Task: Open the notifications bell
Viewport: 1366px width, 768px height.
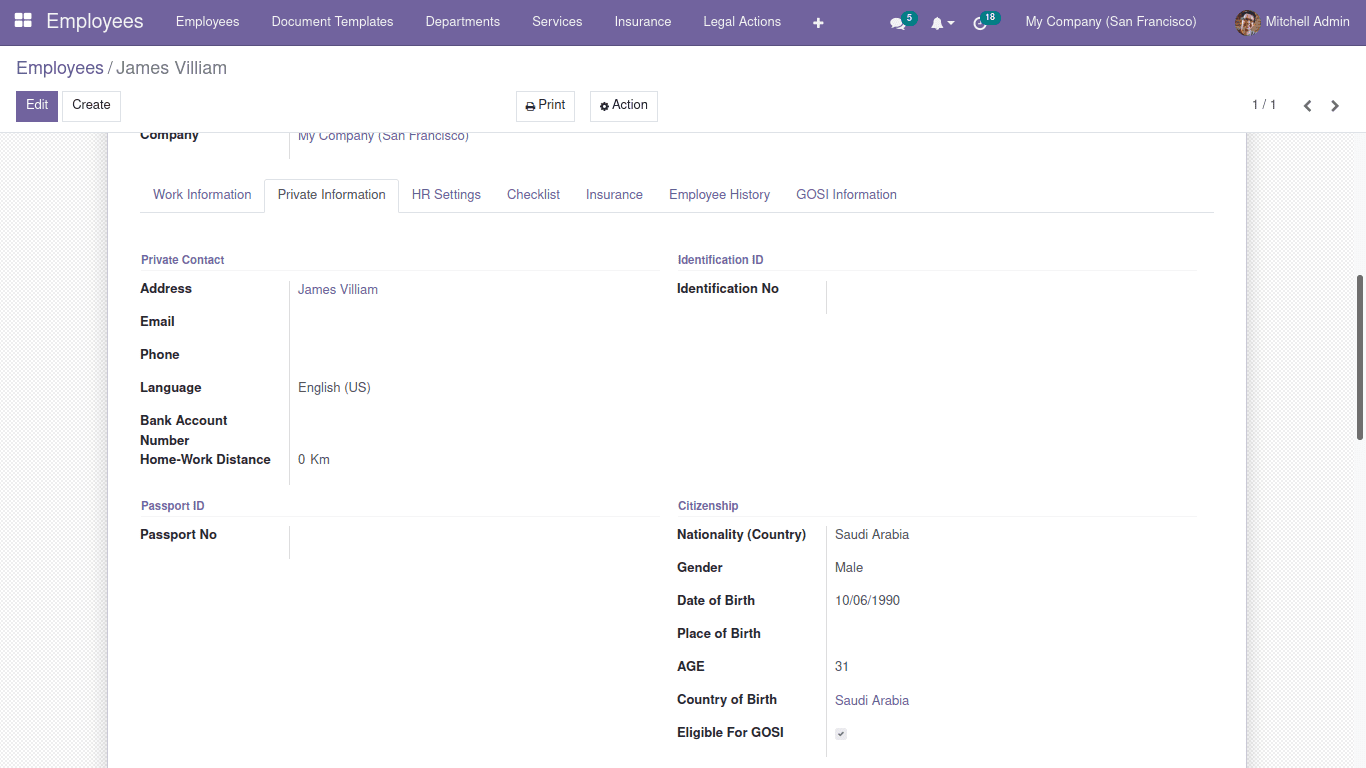Action: (x=936, y=21)
